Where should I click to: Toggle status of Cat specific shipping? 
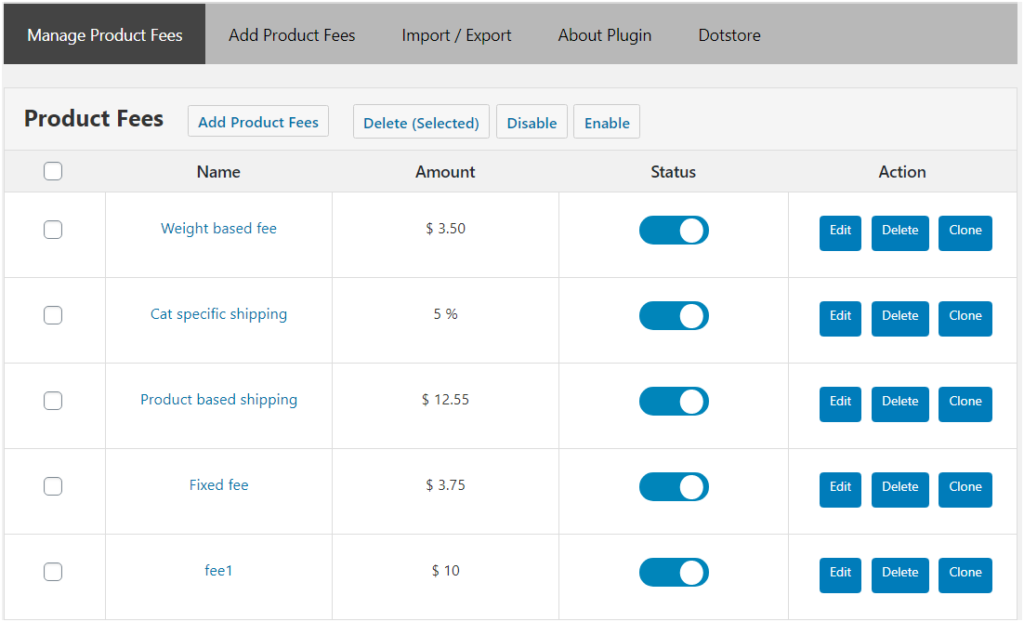pos(673,316)
